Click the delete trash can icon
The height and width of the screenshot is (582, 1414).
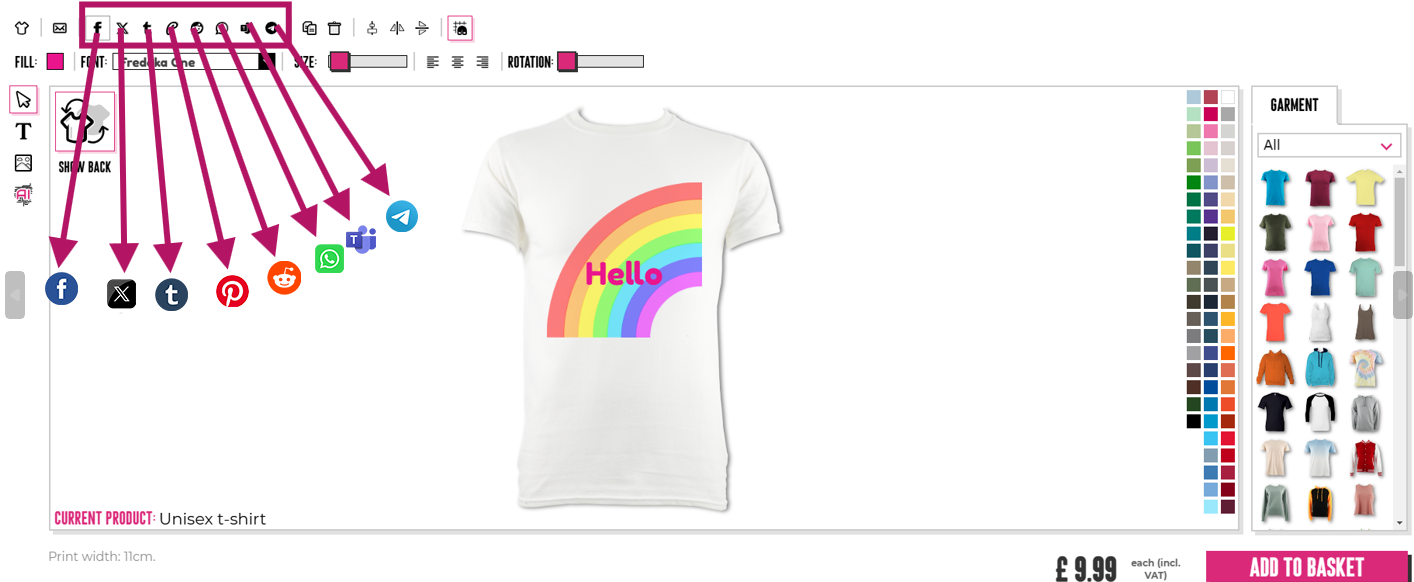pyautogui.click(x=335, y=28)
